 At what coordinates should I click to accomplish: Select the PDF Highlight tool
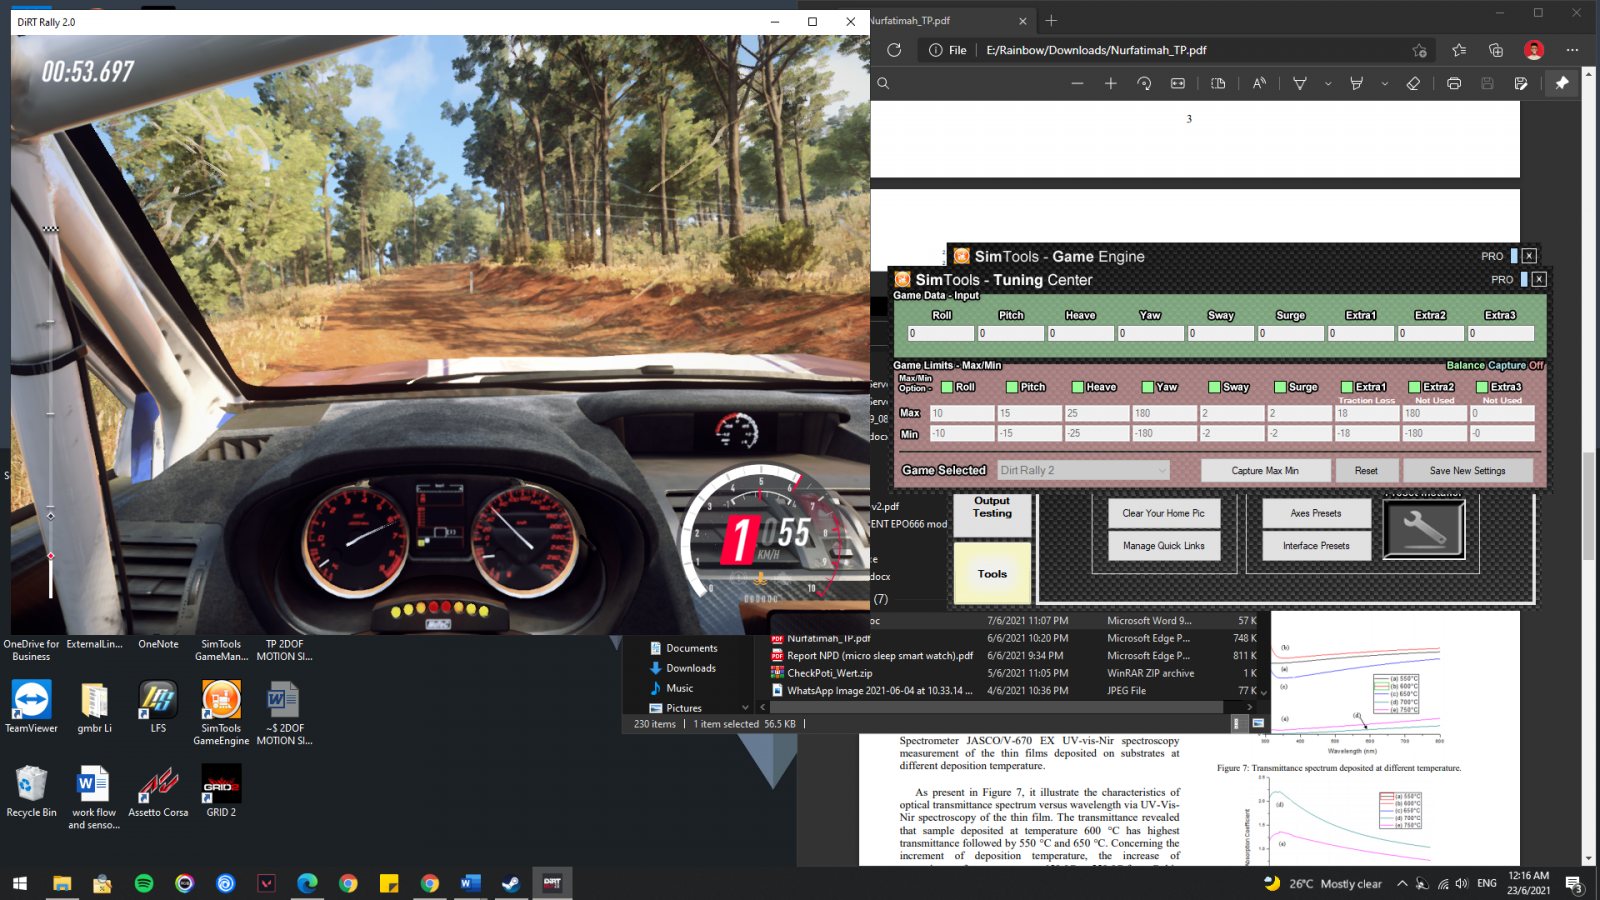(1357, 84)
